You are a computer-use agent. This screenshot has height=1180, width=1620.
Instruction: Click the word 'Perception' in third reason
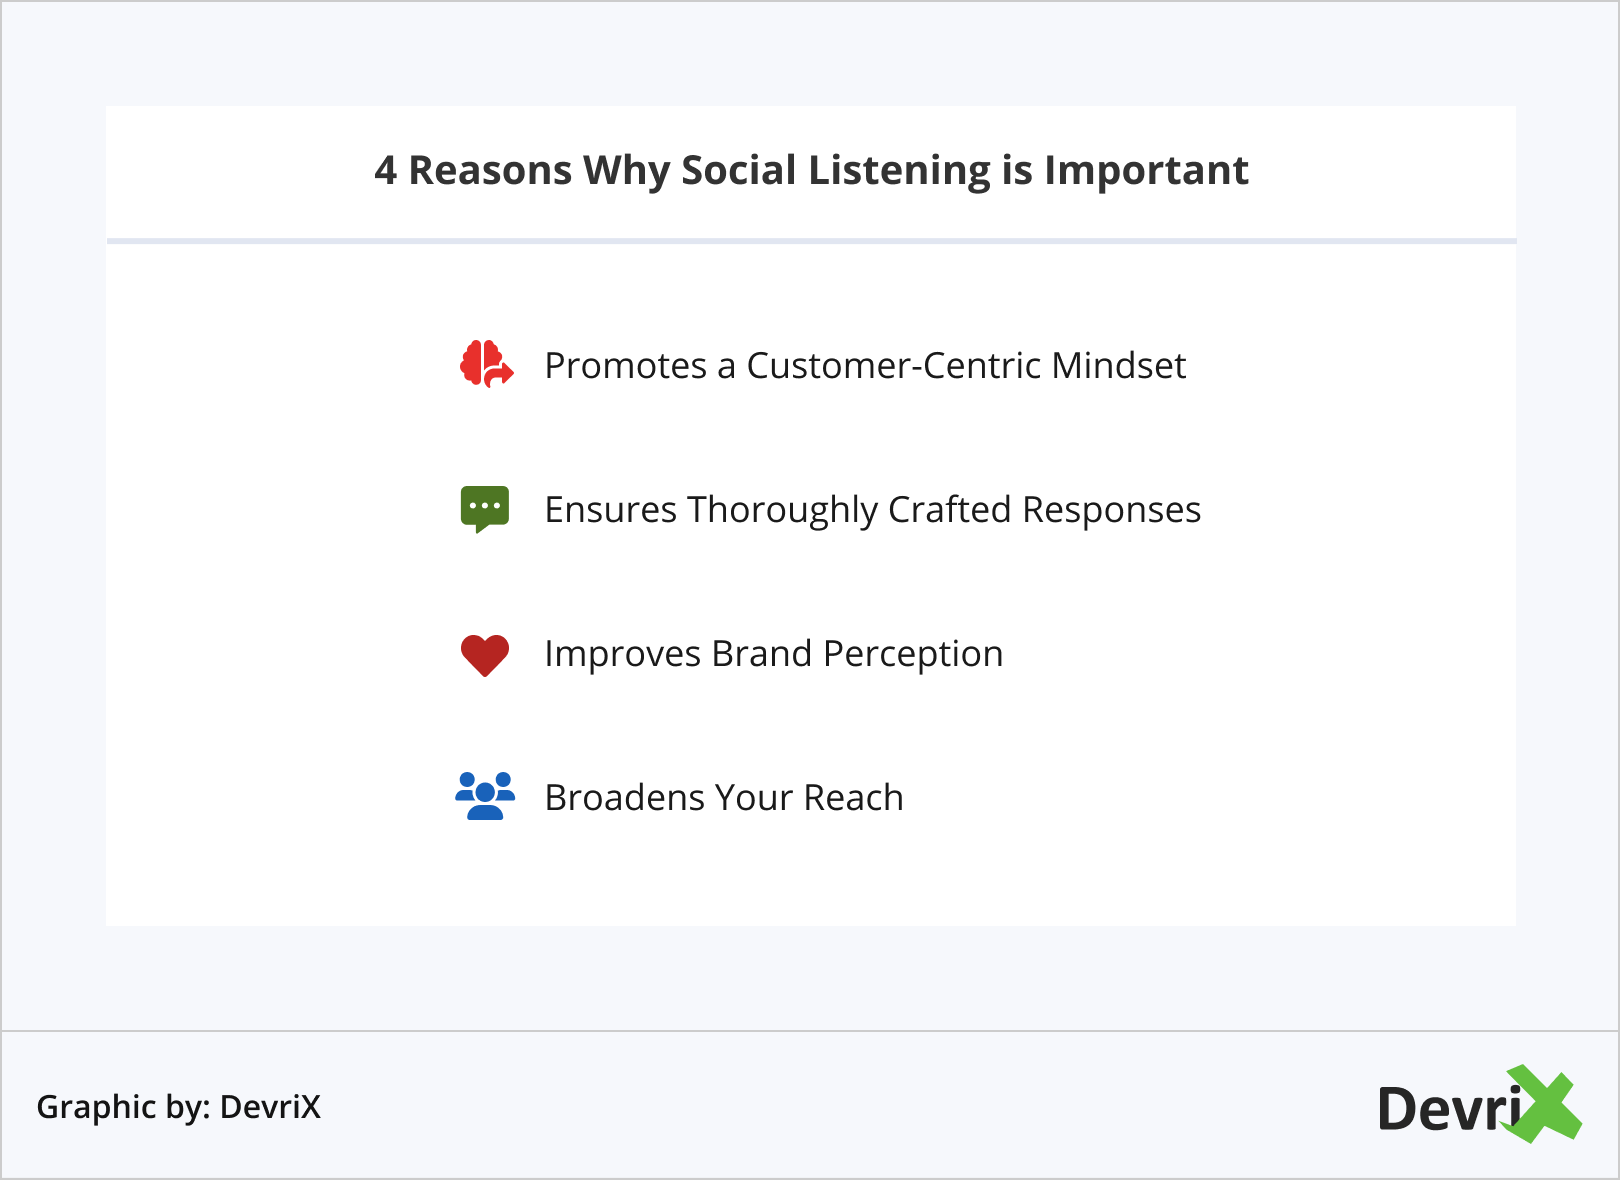click(x=913, y=654)
